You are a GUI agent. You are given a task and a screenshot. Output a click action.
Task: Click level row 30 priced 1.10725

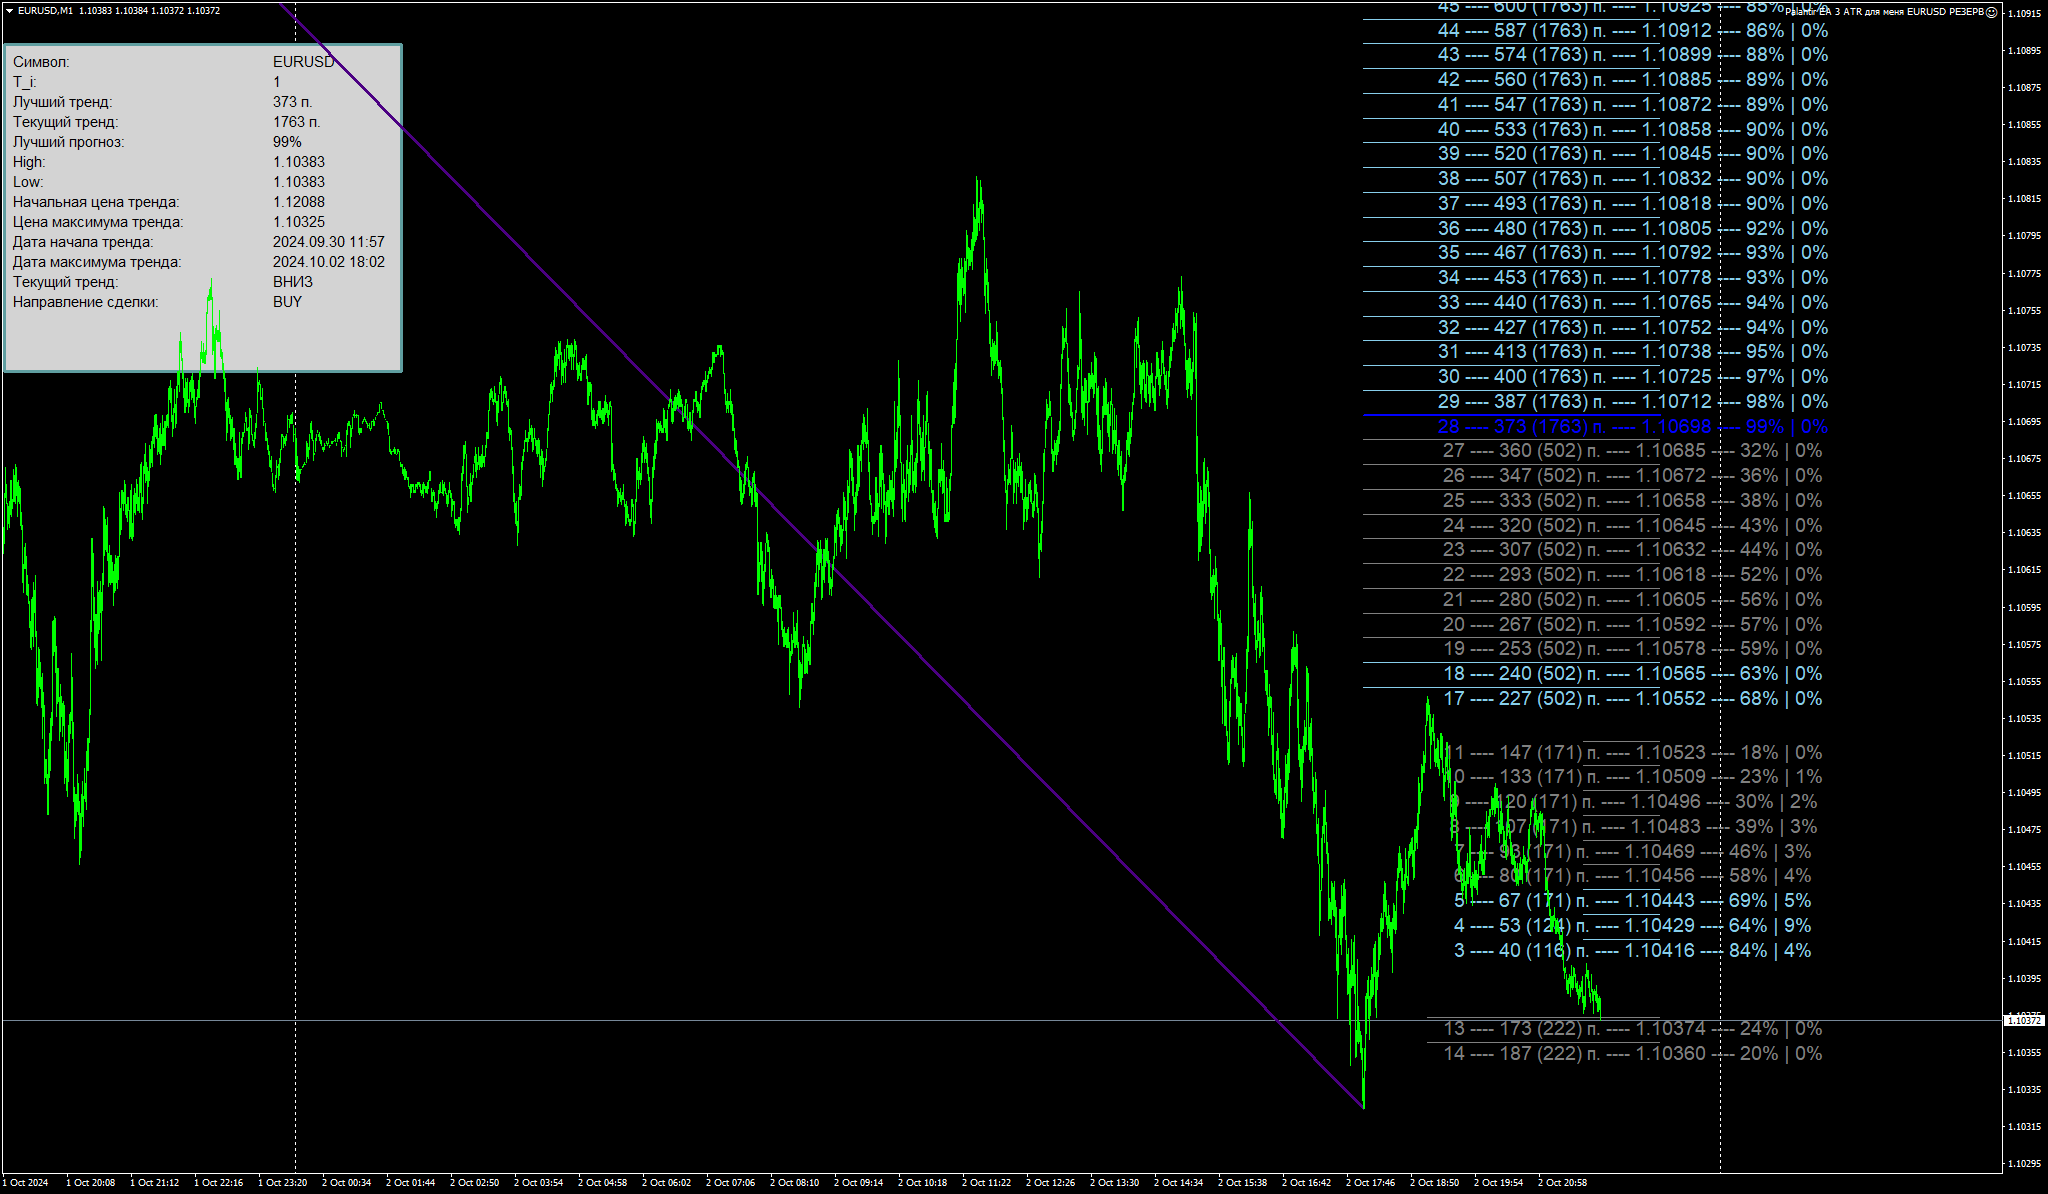[x=1633, y=377]
